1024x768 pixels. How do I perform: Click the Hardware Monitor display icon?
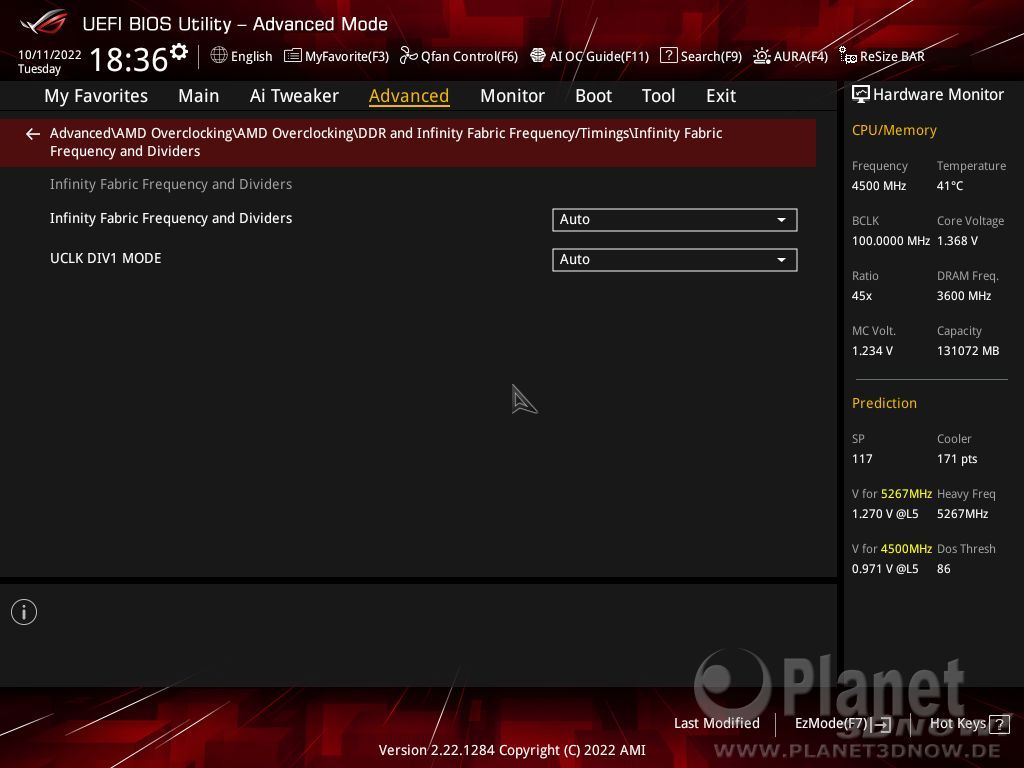coord(861,94)
